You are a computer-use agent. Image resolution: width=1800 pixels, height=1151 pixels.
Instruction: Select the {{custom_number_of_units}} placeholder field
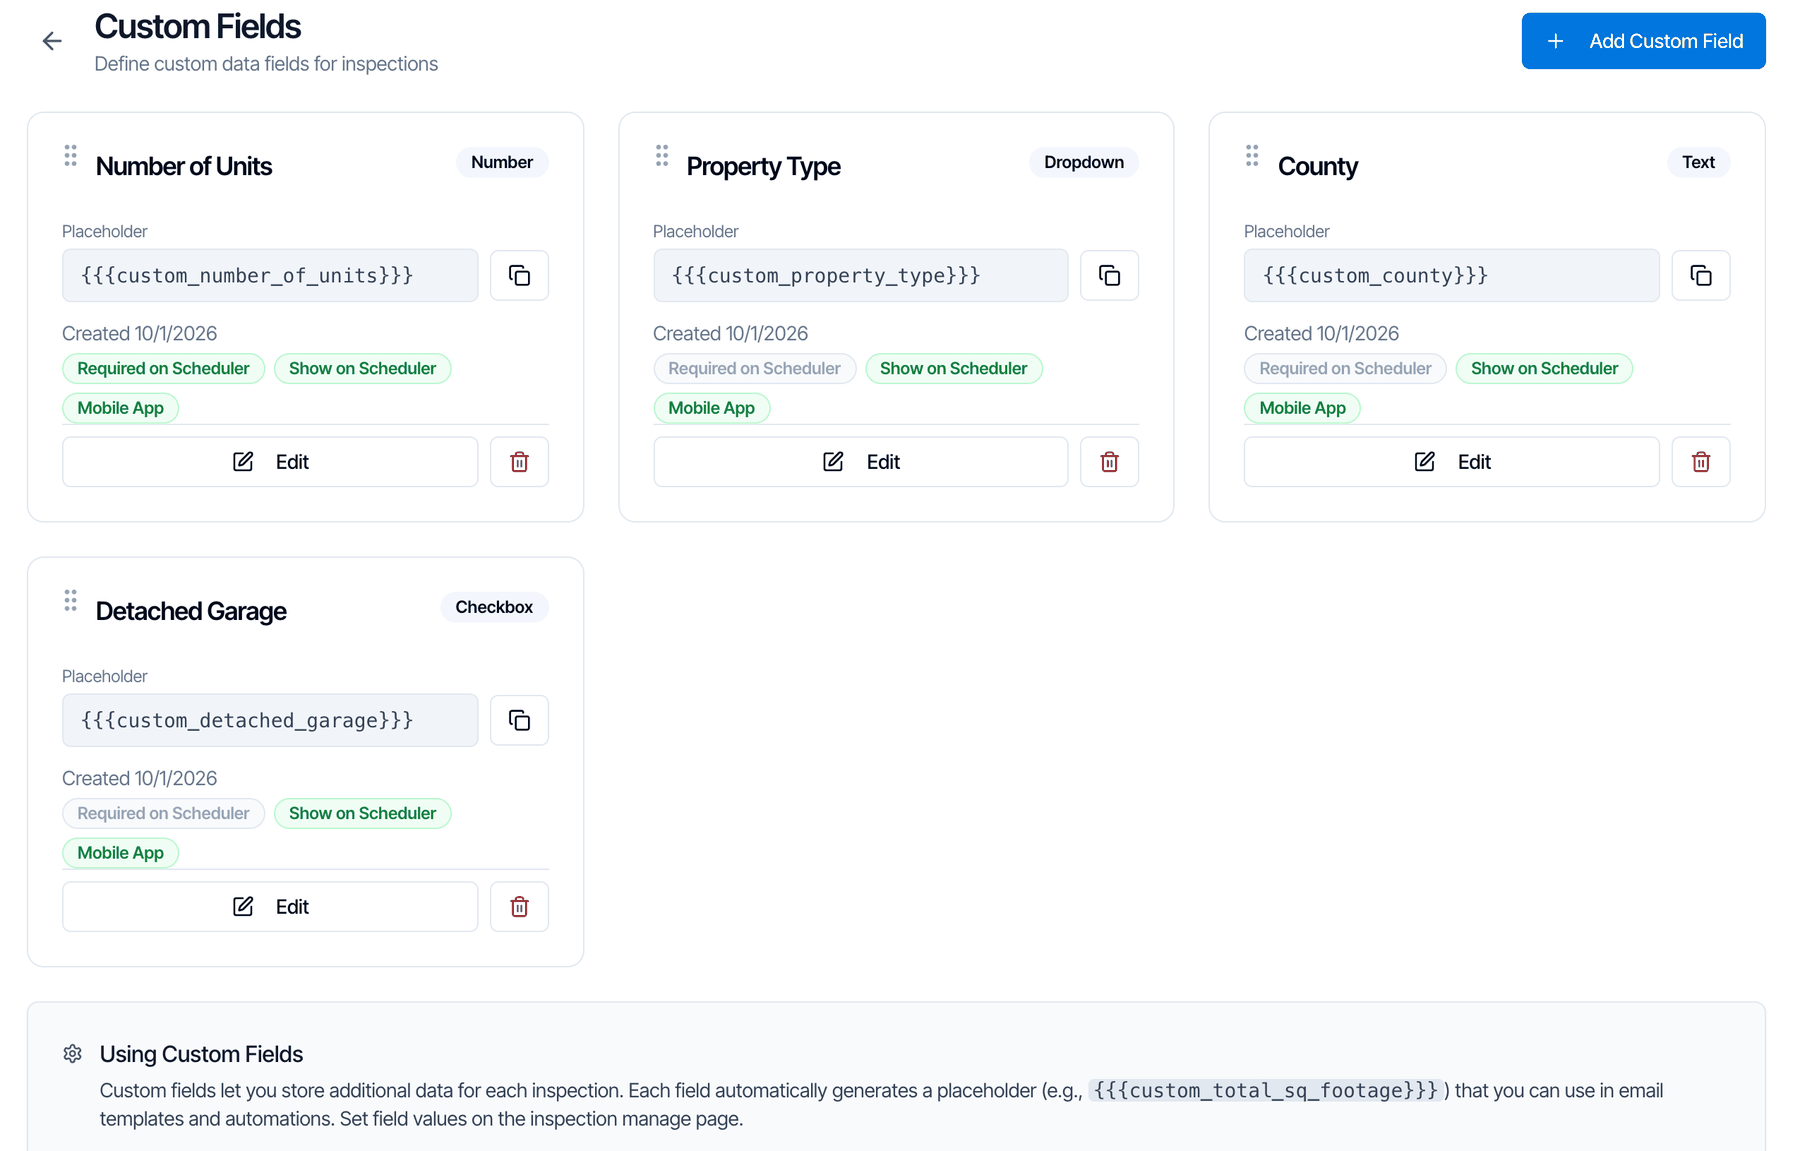[x=270, y=276]
